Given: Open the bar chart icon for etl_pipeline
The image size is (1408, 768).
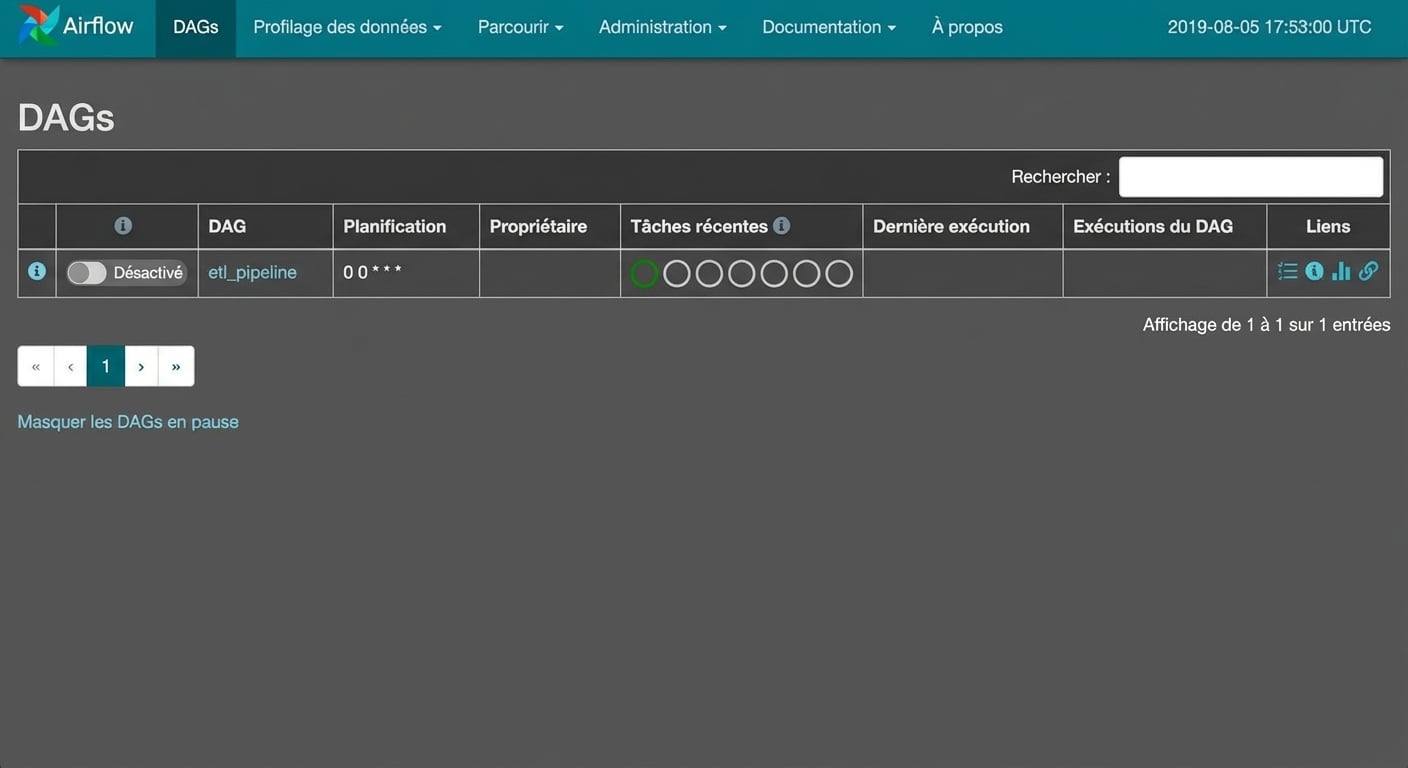Looking at the screenshot, I should tap(1341, 271).
